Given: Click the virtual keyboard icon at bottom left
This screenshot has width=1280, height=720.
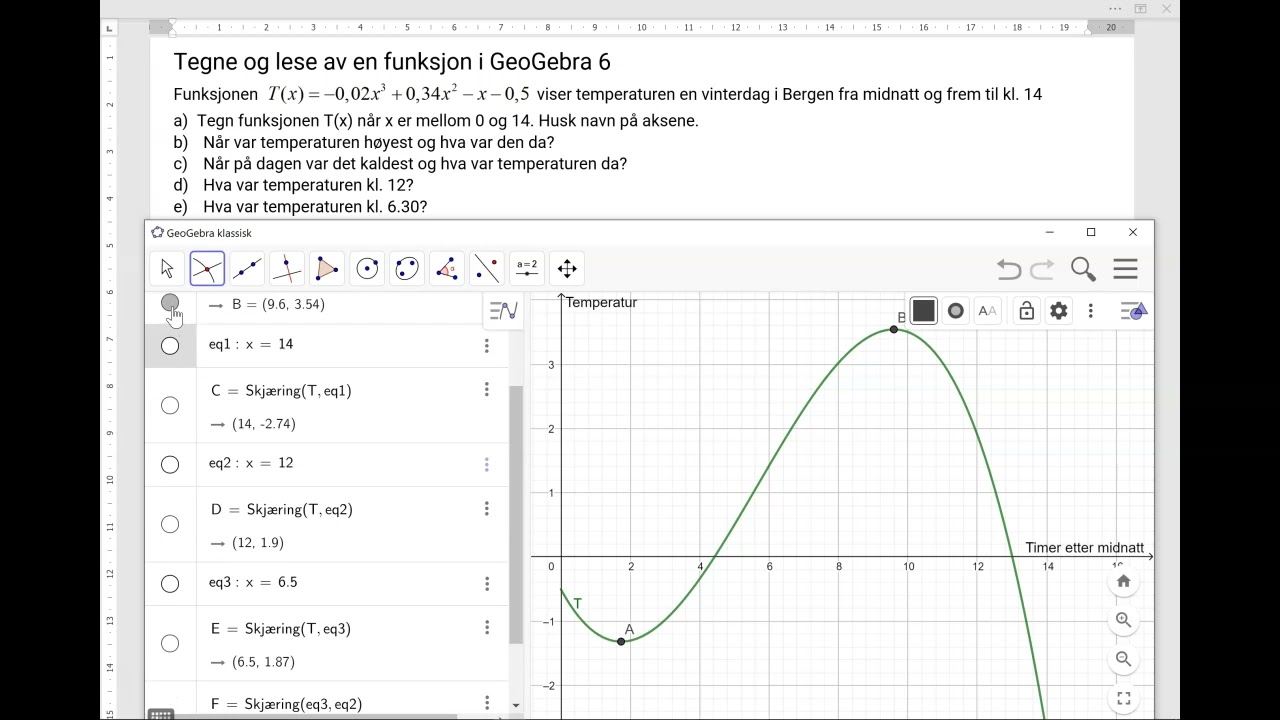Looking at the screenshot, I should tap(161, 714).
